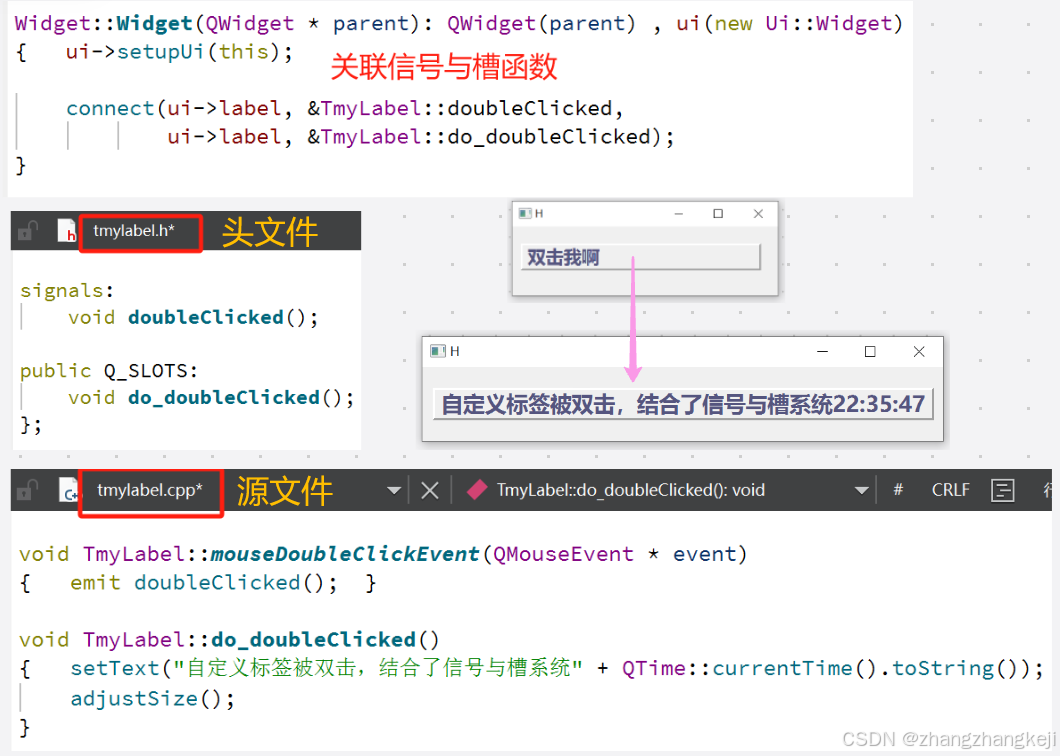Expand the symbol list dropdown arrow
Screen dimensions: 1060x756
pyautogui.click(x=861, y=491)
